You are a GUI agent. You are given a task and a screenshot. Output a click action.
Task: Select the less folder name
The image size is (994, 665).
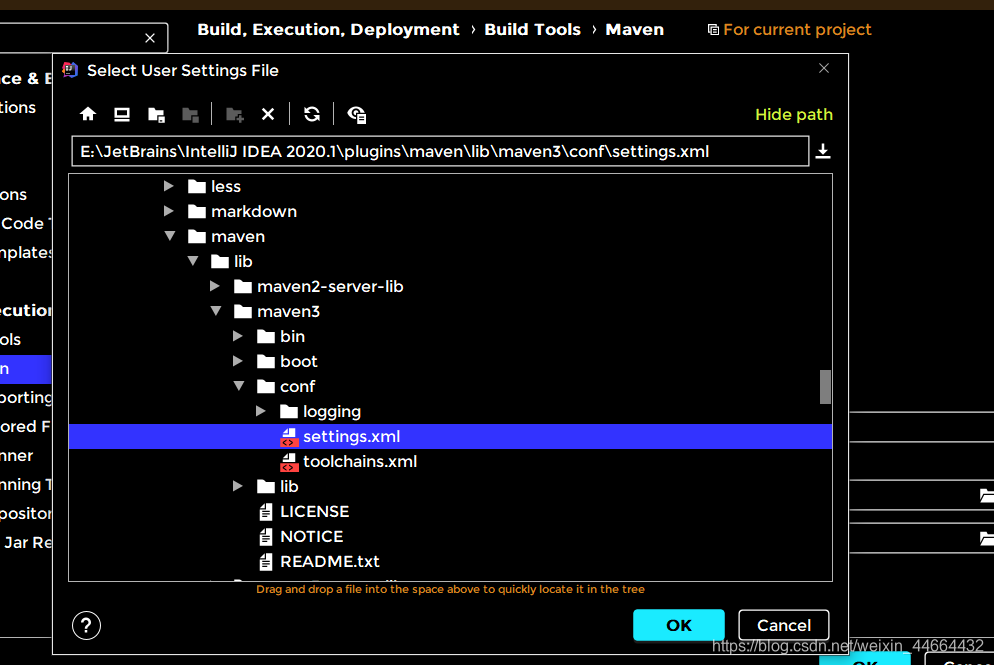[226, 186]
